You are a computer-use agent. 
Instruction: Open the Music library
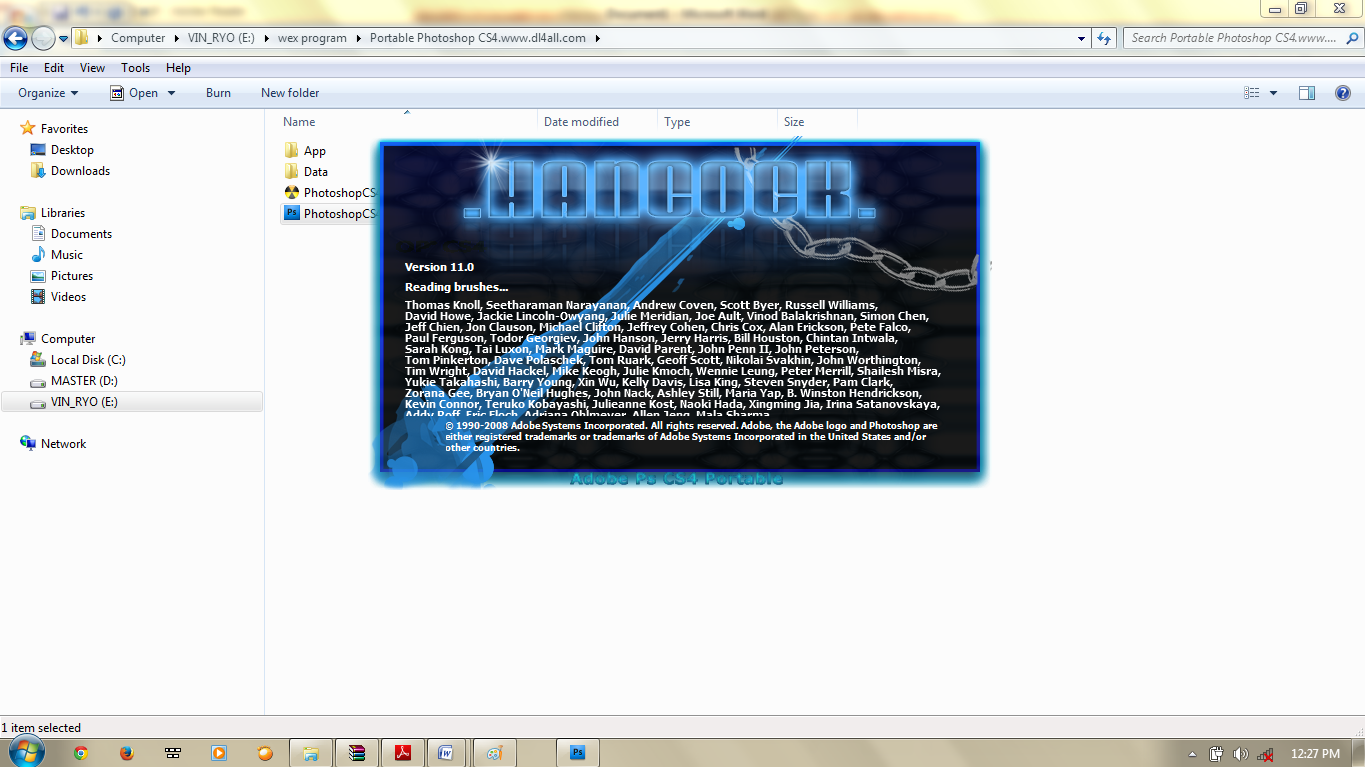tap(67, 255)
